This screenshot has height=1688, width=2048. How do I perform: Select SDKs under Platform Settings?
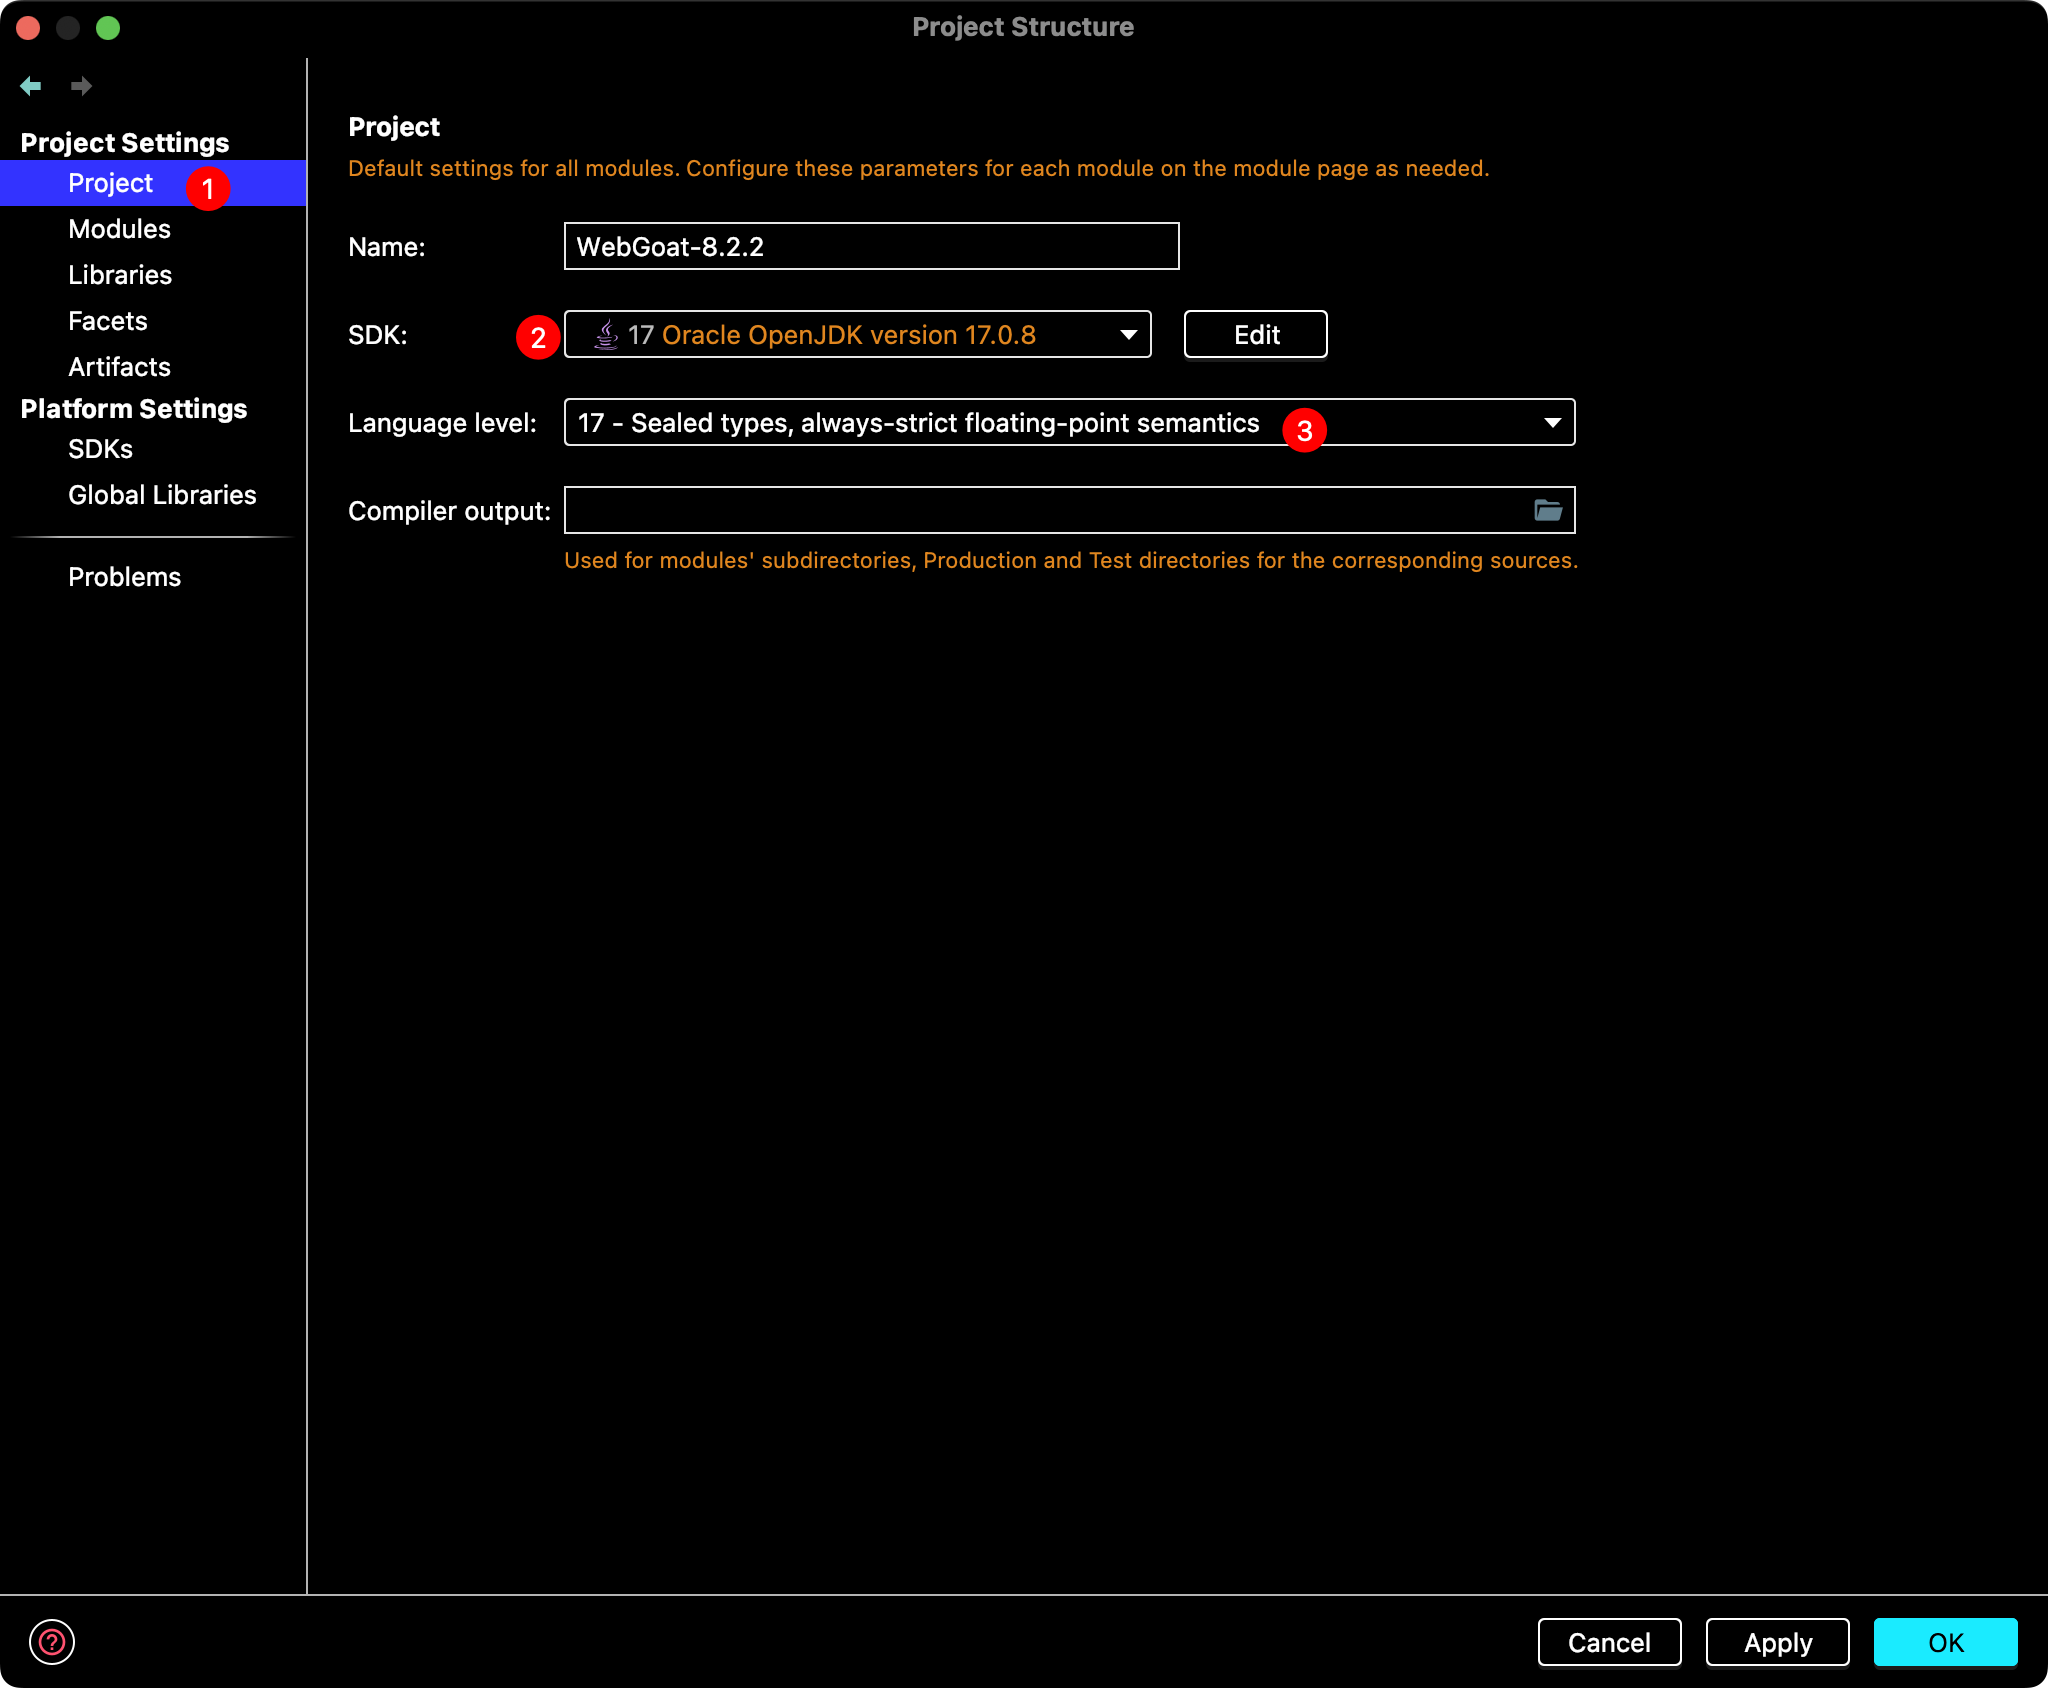point(100,449)
